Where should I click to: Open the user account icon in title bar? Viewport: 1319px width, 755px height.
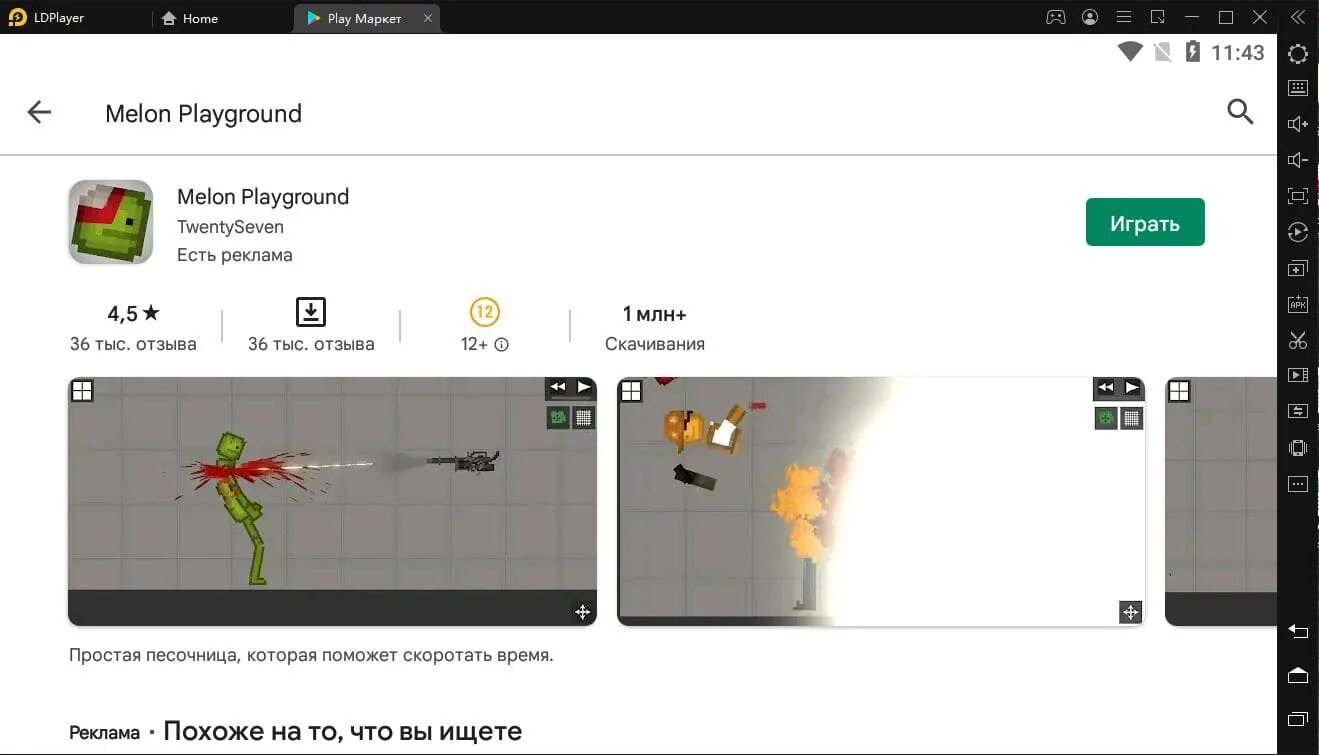click(1090, 17)
